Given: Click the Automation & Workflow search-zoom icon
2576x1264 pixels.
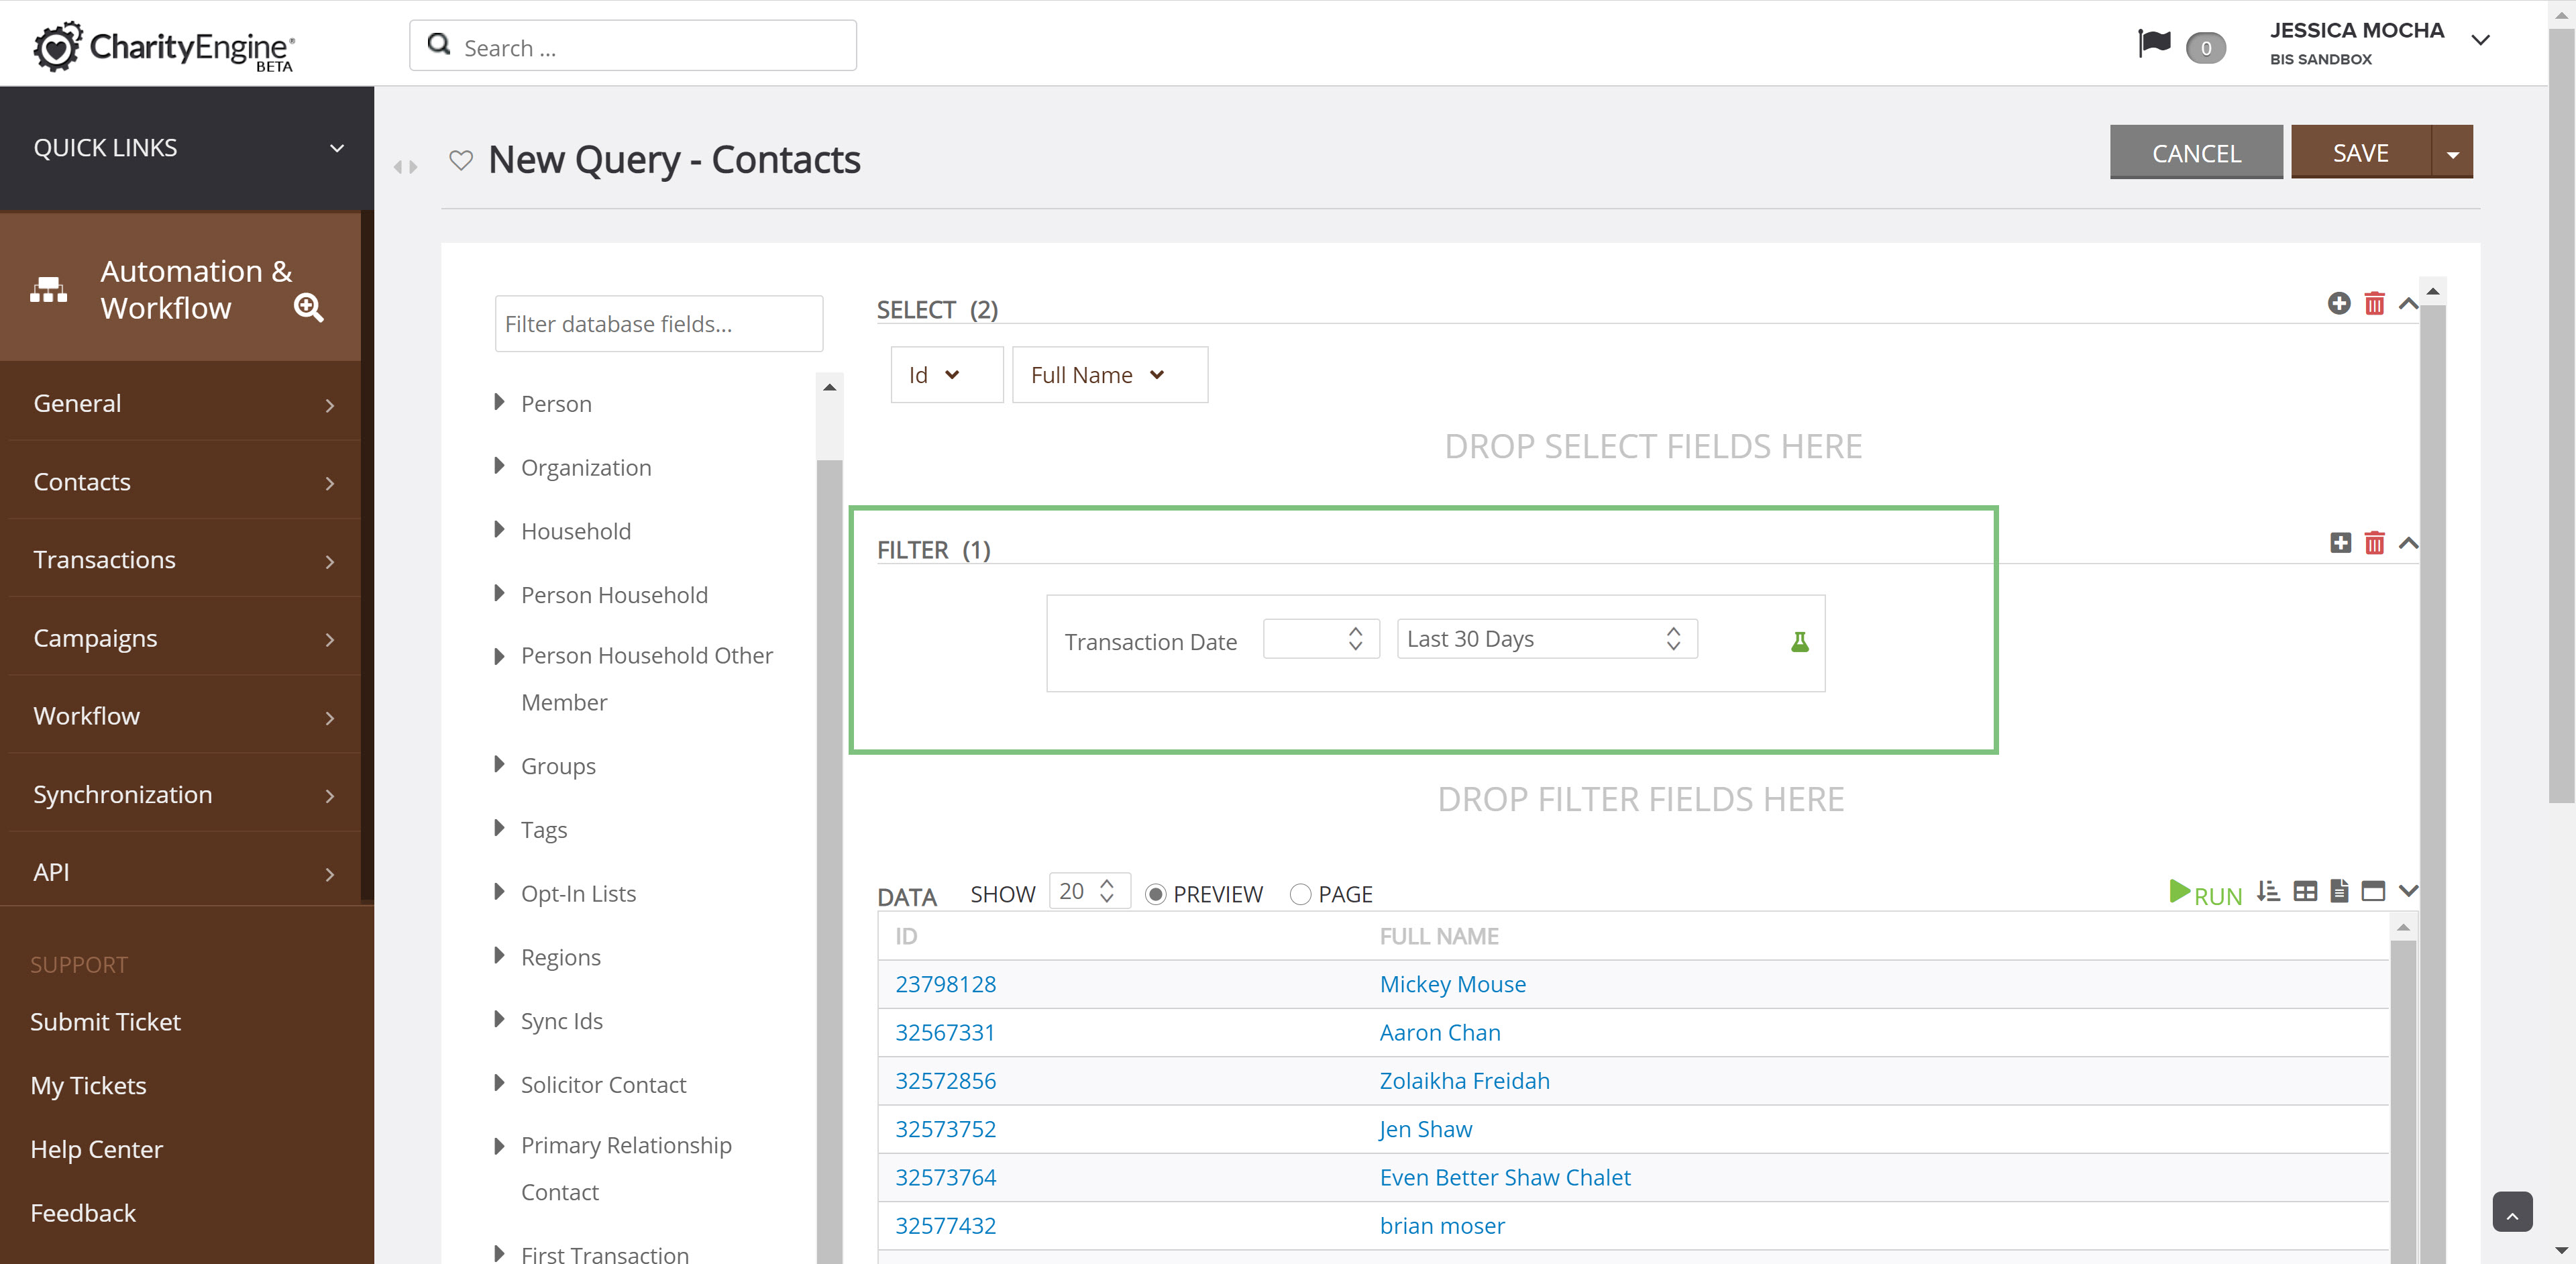Looking at the screenshot, I should pos(308,308).
